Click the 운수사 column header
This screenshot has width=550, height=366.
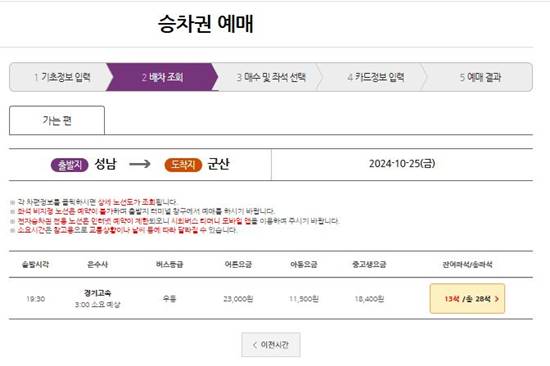tap(98, 264)
